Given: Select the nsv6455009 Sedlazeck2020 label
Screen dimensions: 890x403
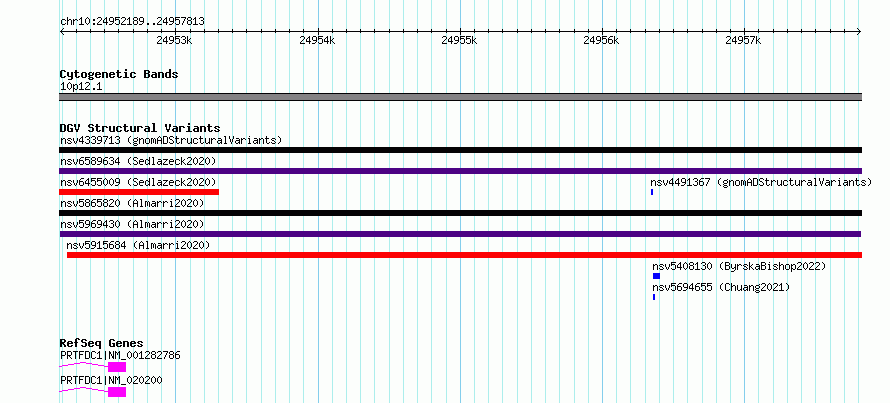Looking at the screenshot, I should [x=138, y=182].
